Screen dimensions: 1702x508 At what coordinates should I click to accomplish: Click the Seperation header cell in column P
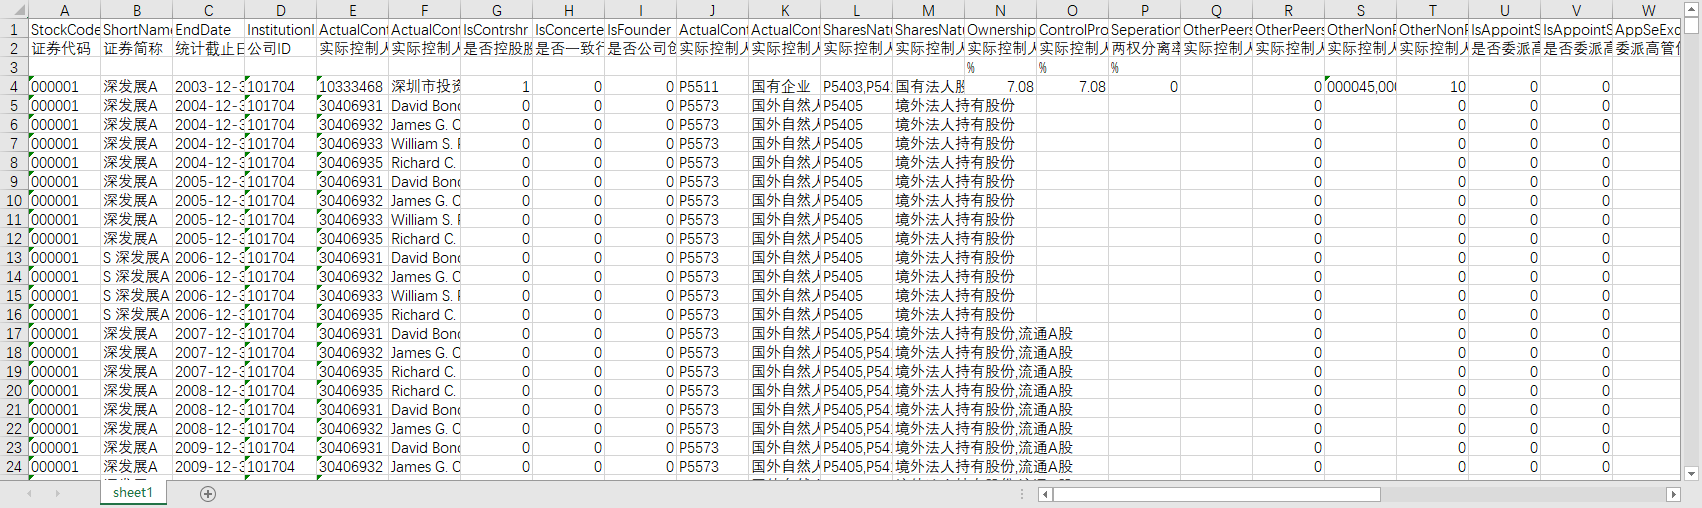coord(1145,30)
